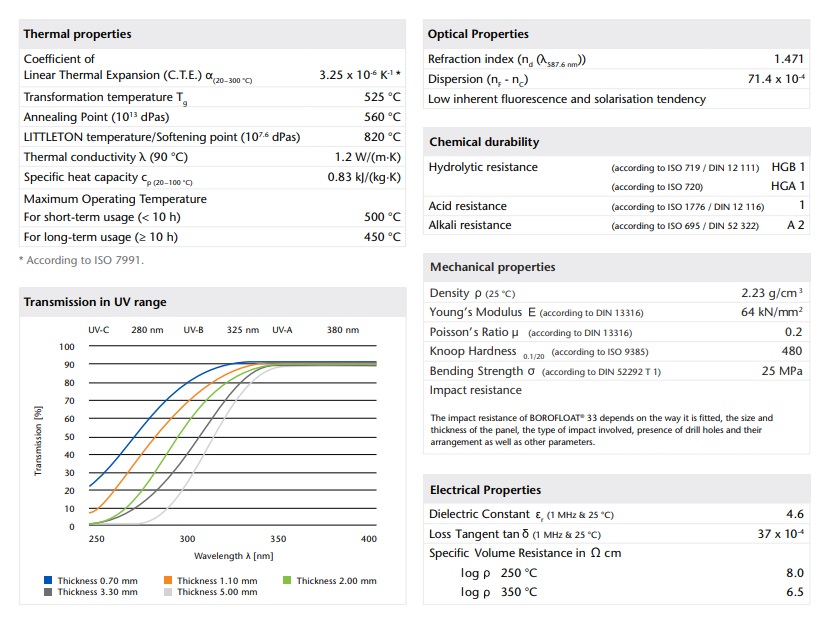Click the According to ISO 7991 footnote
The width and height of the screenshot is (832, 619).
(x=81, y=260)
